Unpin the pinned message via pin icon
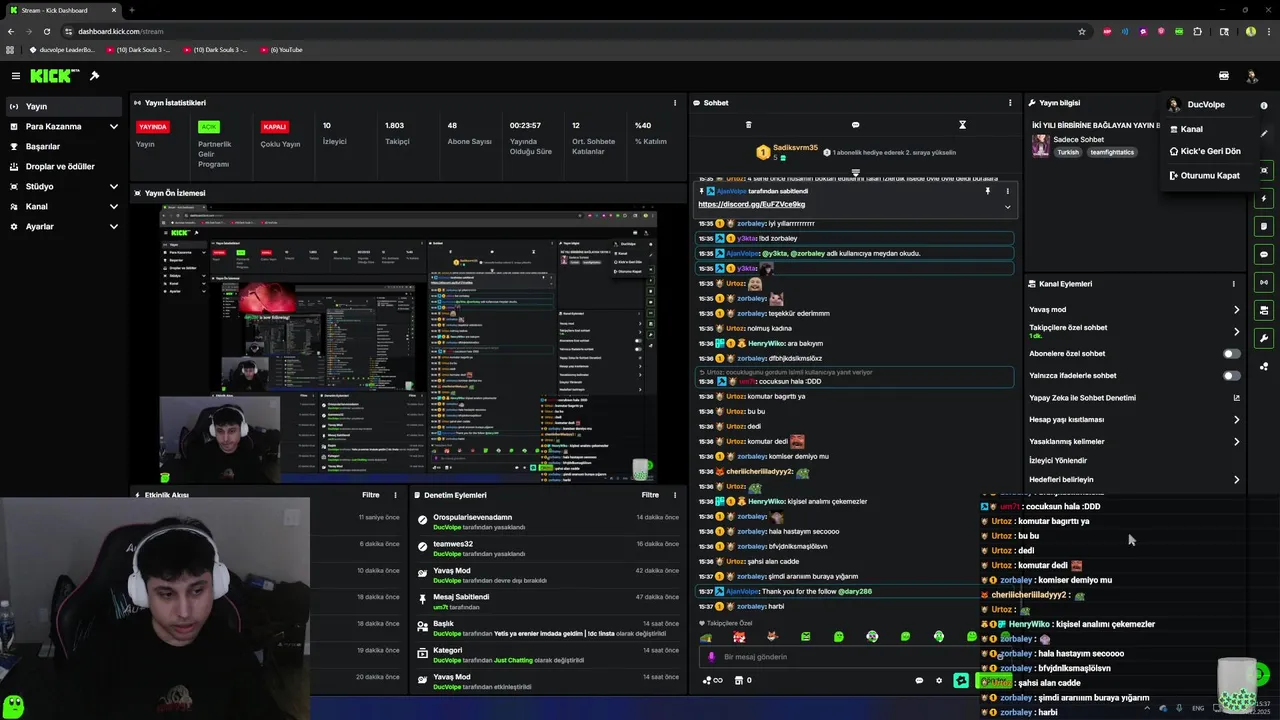This screenshot has width=1280, height=720. [988, 191]
